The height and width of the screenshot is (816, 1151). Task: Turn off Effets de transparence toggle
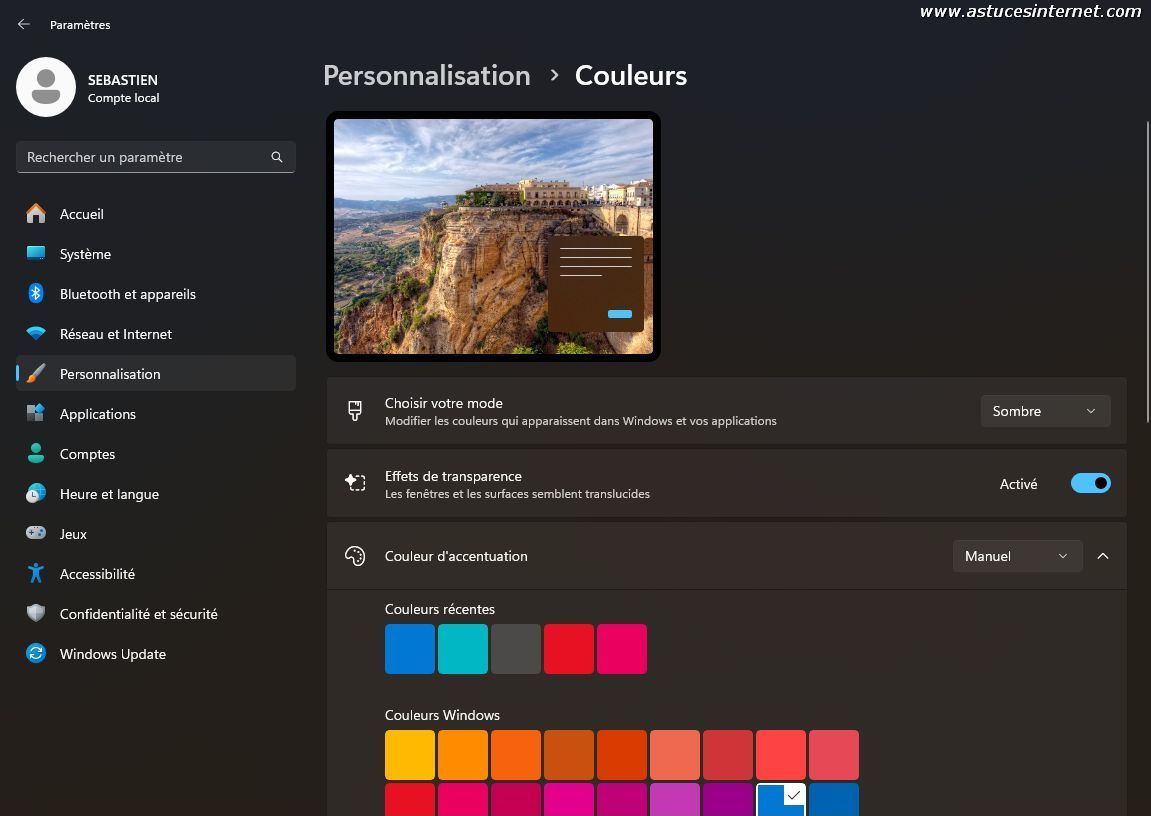pos(1090,484)
